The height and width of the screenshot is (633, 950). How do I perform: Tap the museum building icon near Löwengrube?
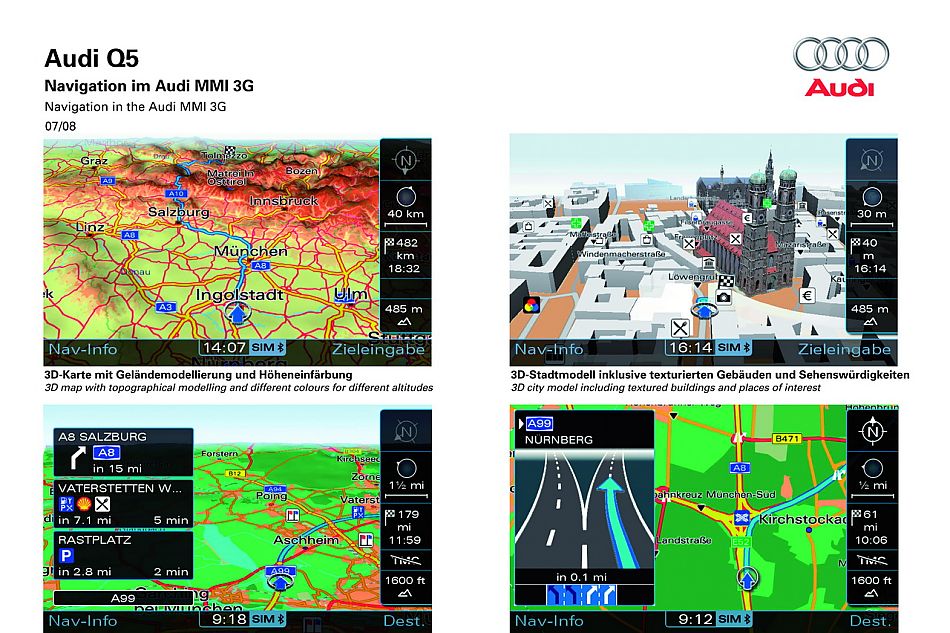(x=708, y=264)
